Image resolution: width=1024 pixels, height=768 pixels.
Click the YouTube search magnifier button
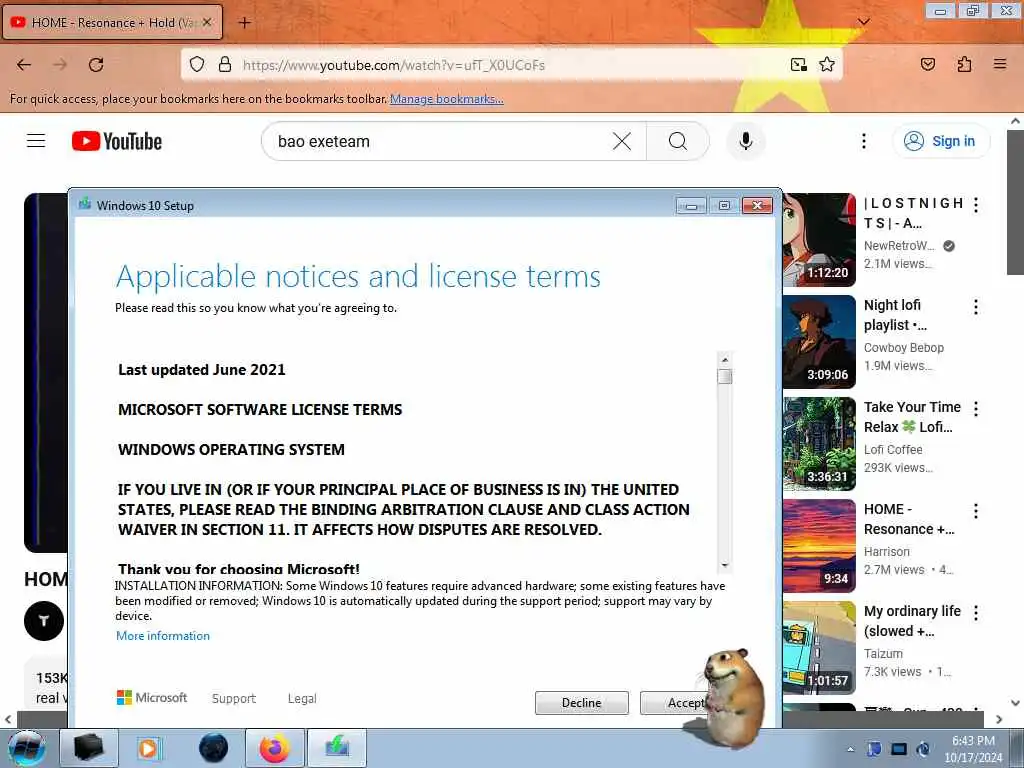coord(678,141)
